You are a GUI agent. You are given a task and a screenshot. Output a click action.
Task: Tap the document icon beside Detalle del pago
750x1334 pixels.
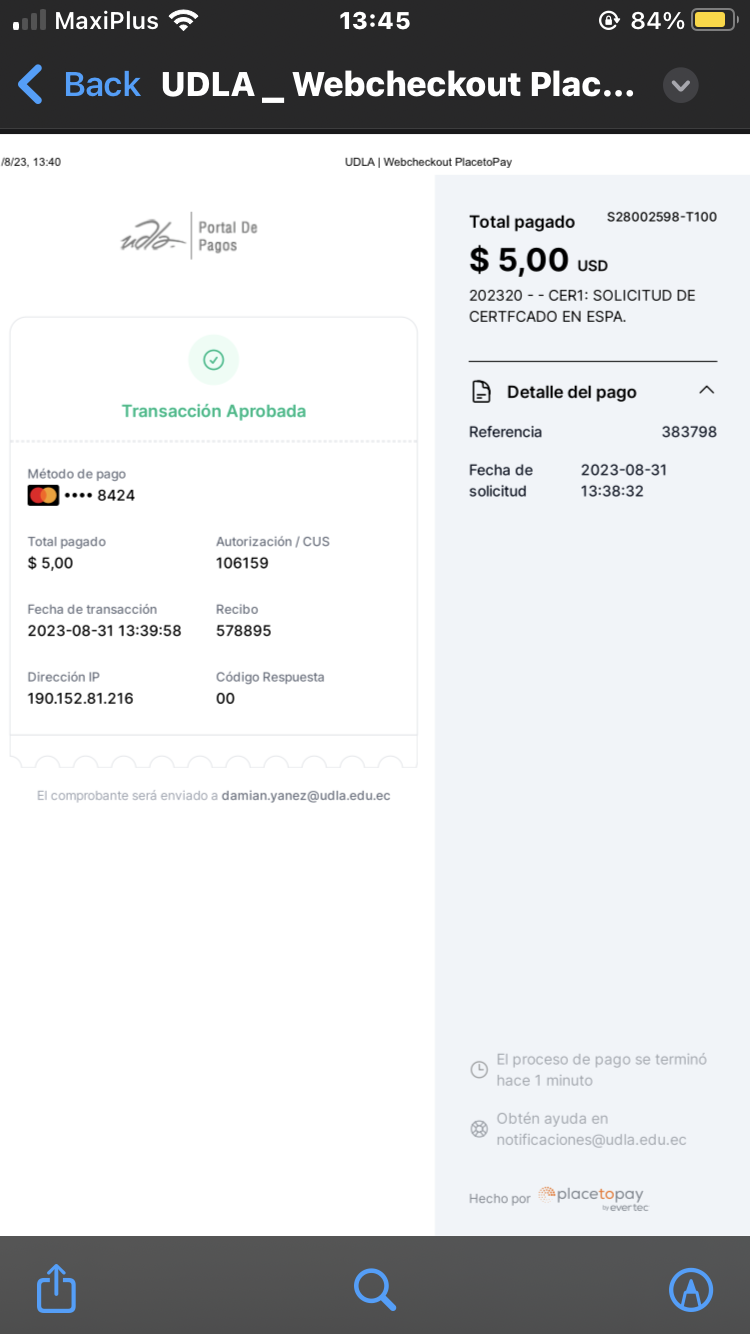(x=481, y=392)
